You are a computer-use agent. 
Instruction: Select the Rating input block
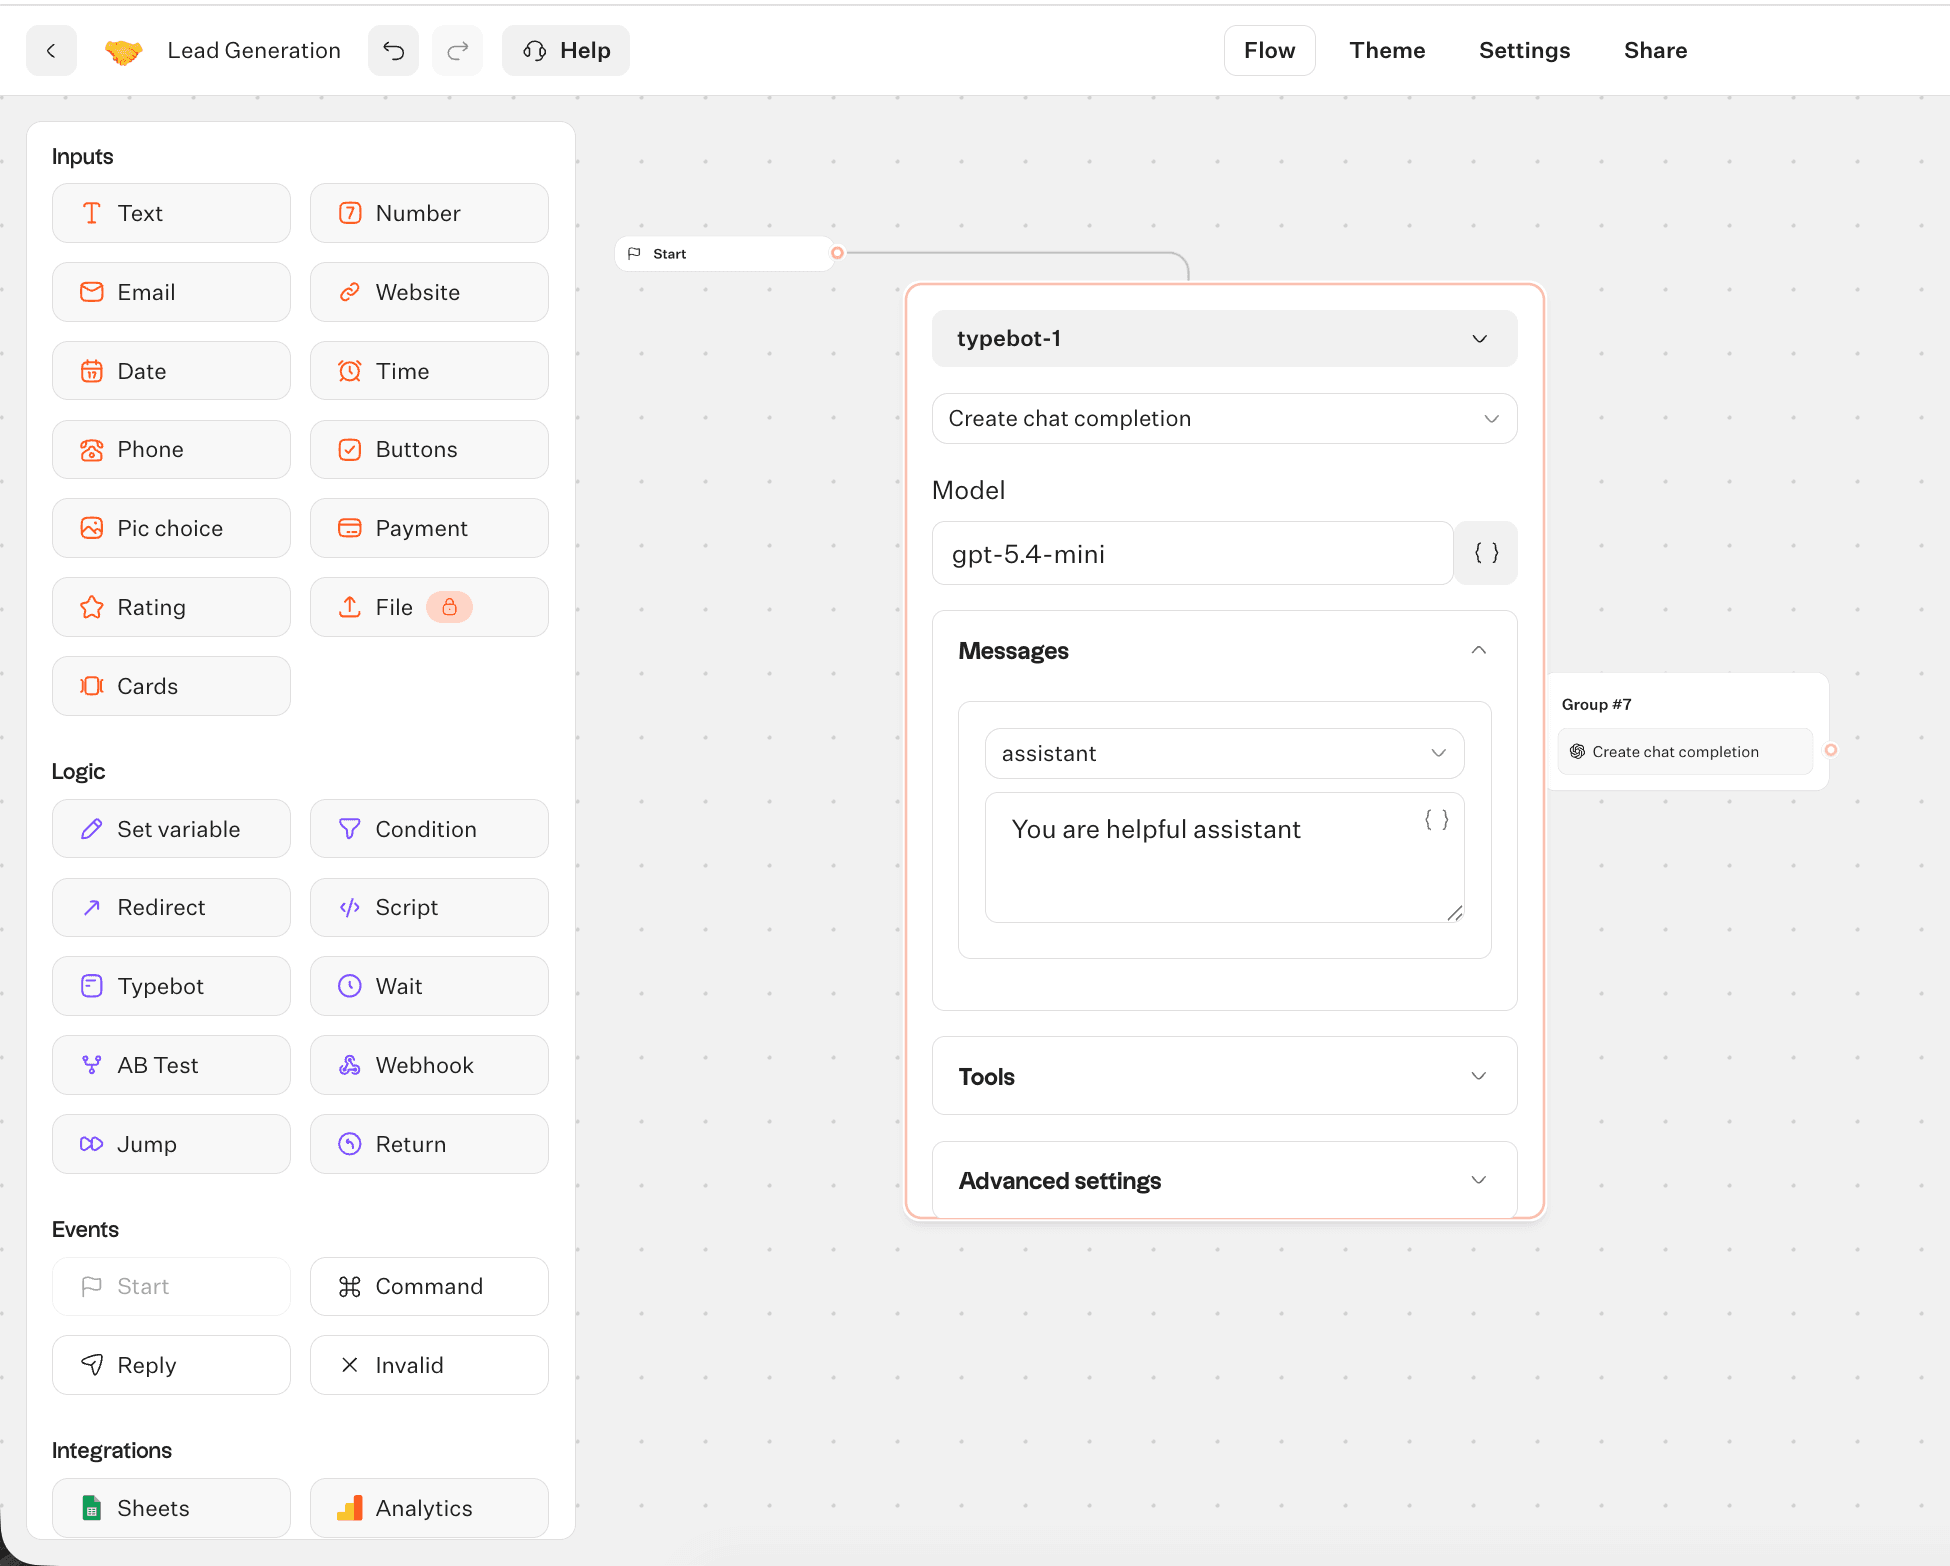171,607
